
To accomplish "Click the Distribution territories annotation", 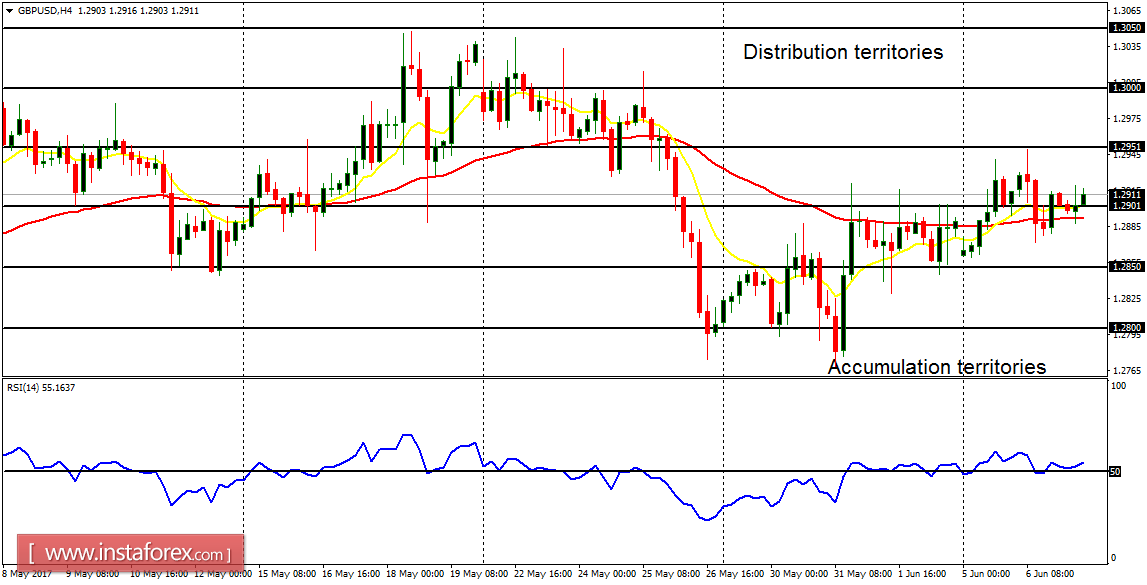I will coord(843,52).
